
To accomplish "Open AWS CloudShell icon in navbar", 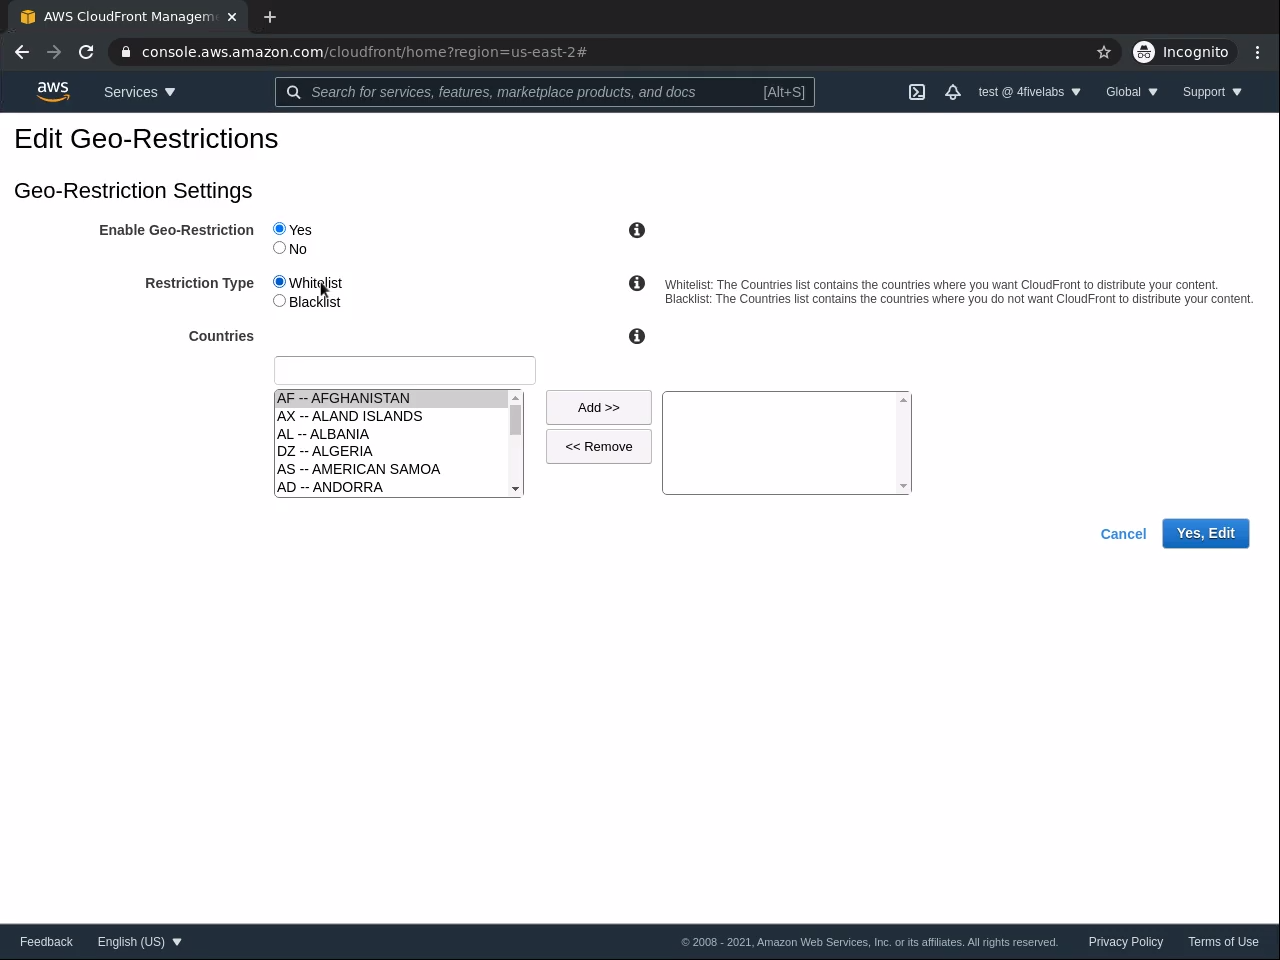I will tap(917, 92).
